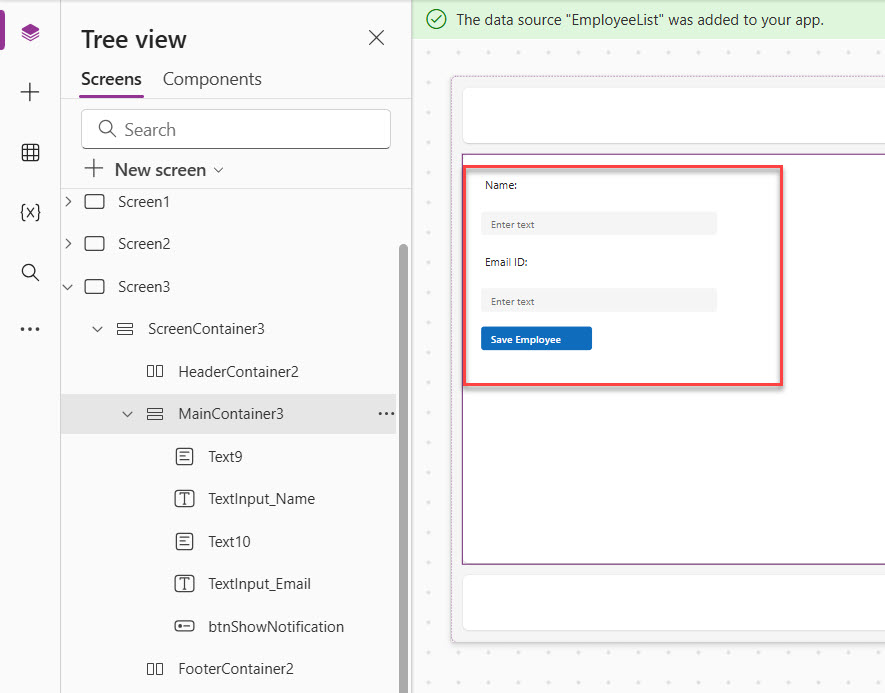Click the btnShowNotification button icon
Screen dimensions: 885x693
coord(185,626)
